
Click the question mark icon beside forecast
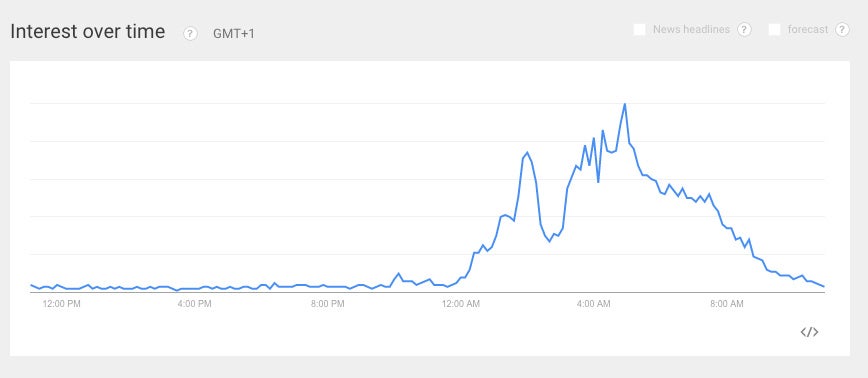pyautogui.click(x=842, y=29)
